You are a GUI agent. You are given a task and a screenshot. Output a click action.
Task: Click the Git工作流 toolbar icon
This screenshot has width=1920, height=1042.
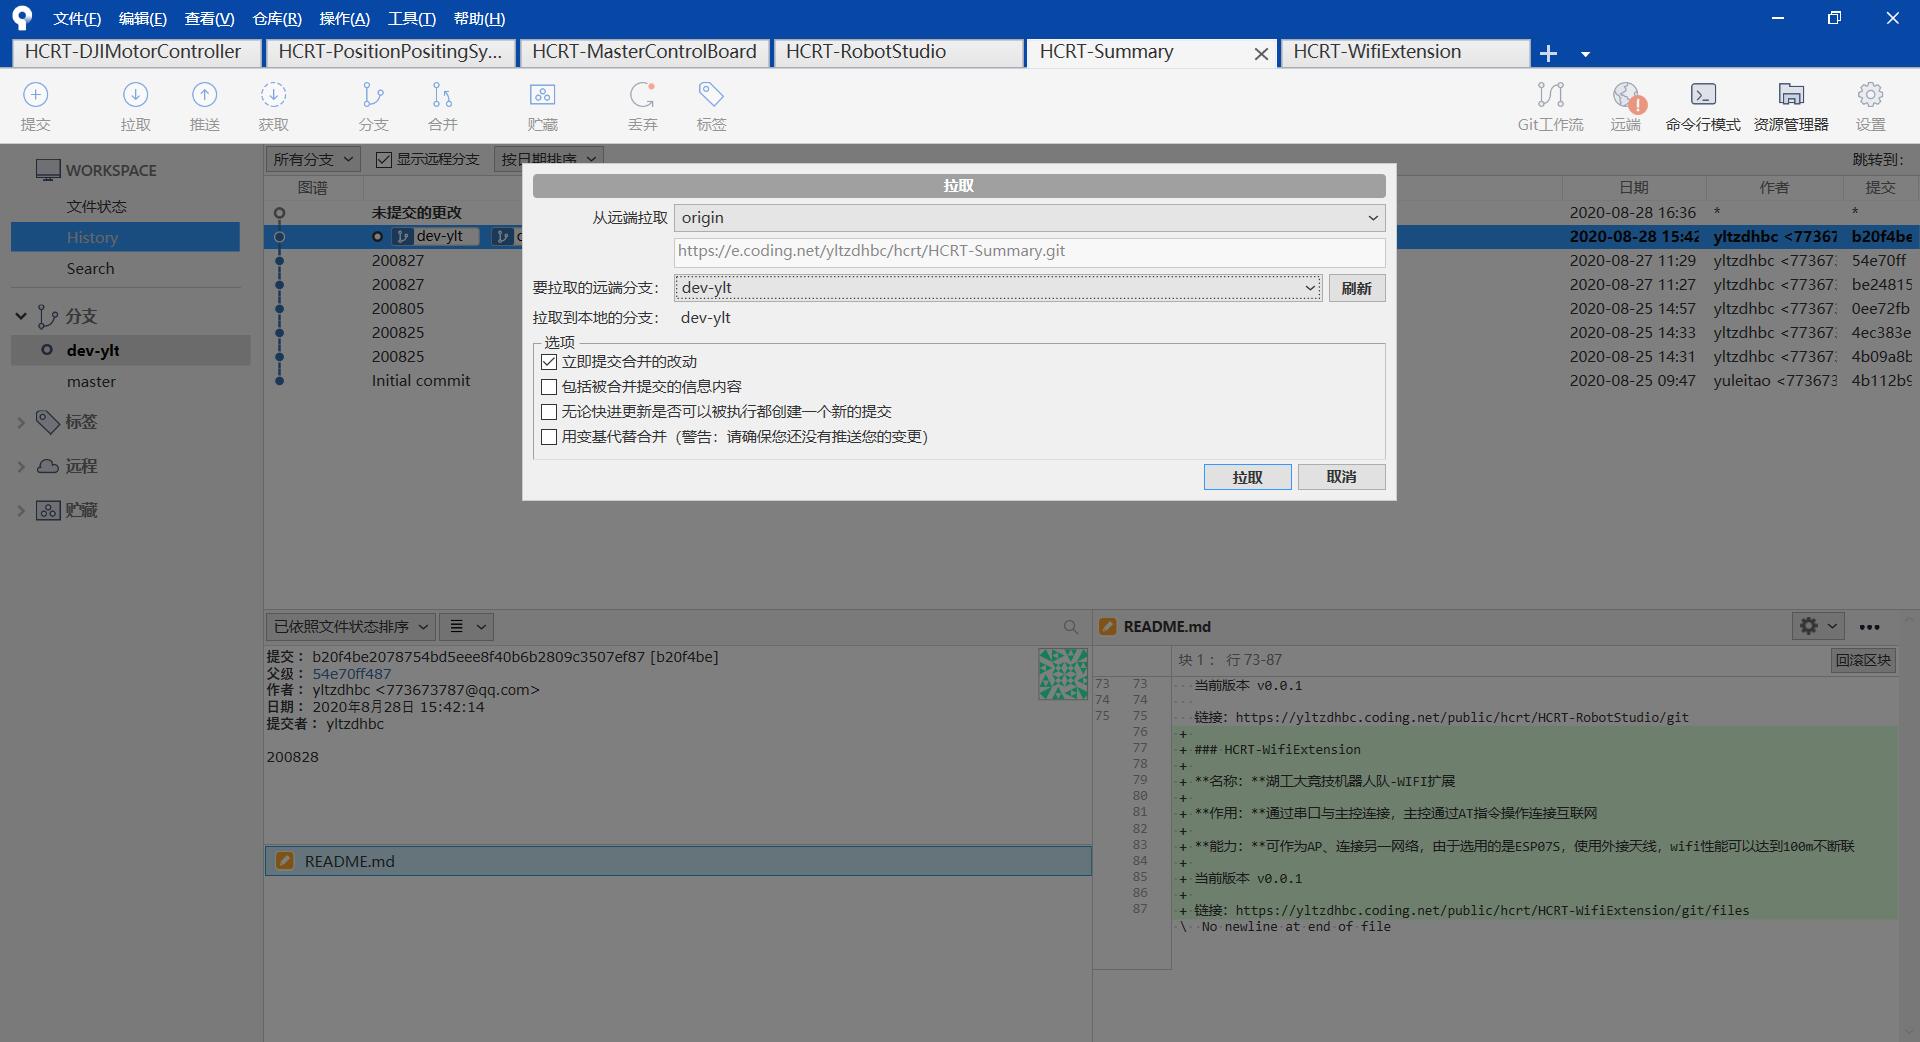click(x=1550, y=95)
